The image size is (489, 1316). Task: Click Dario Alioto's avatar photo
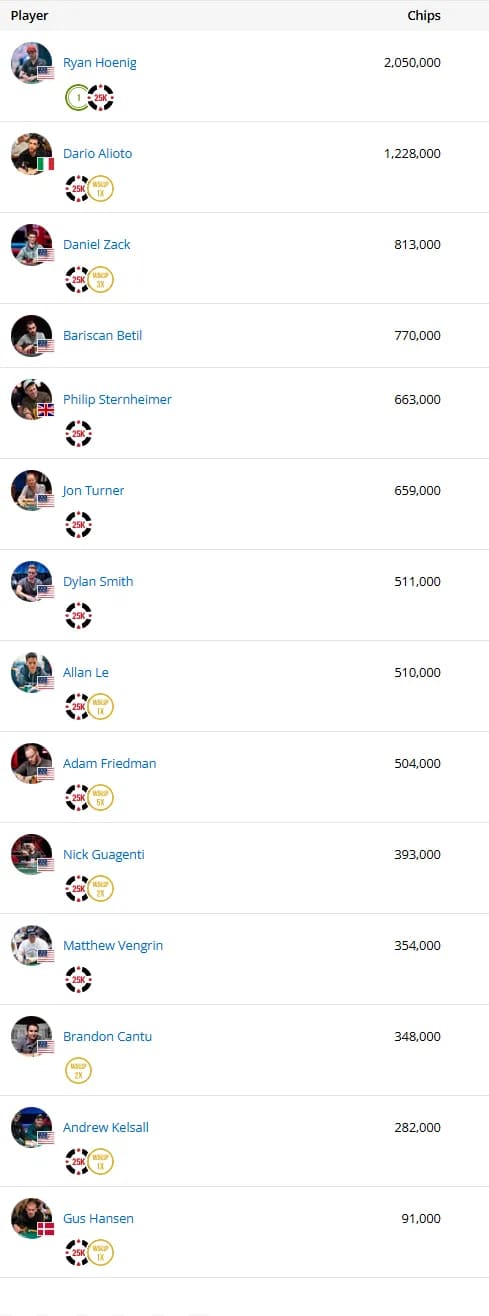[x=32, y=153]
